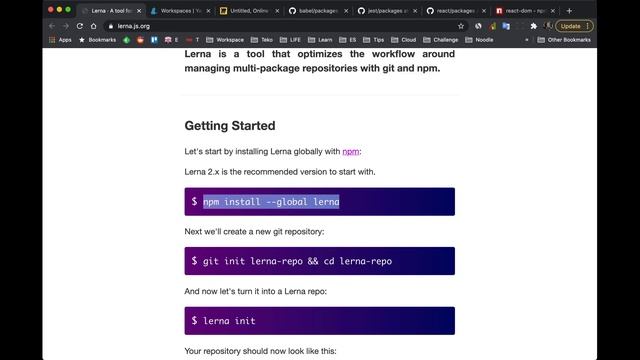Expand the Challenge bookmark folder
The image size is (640, 360).
pyautogui.click(x=441, y=40)
